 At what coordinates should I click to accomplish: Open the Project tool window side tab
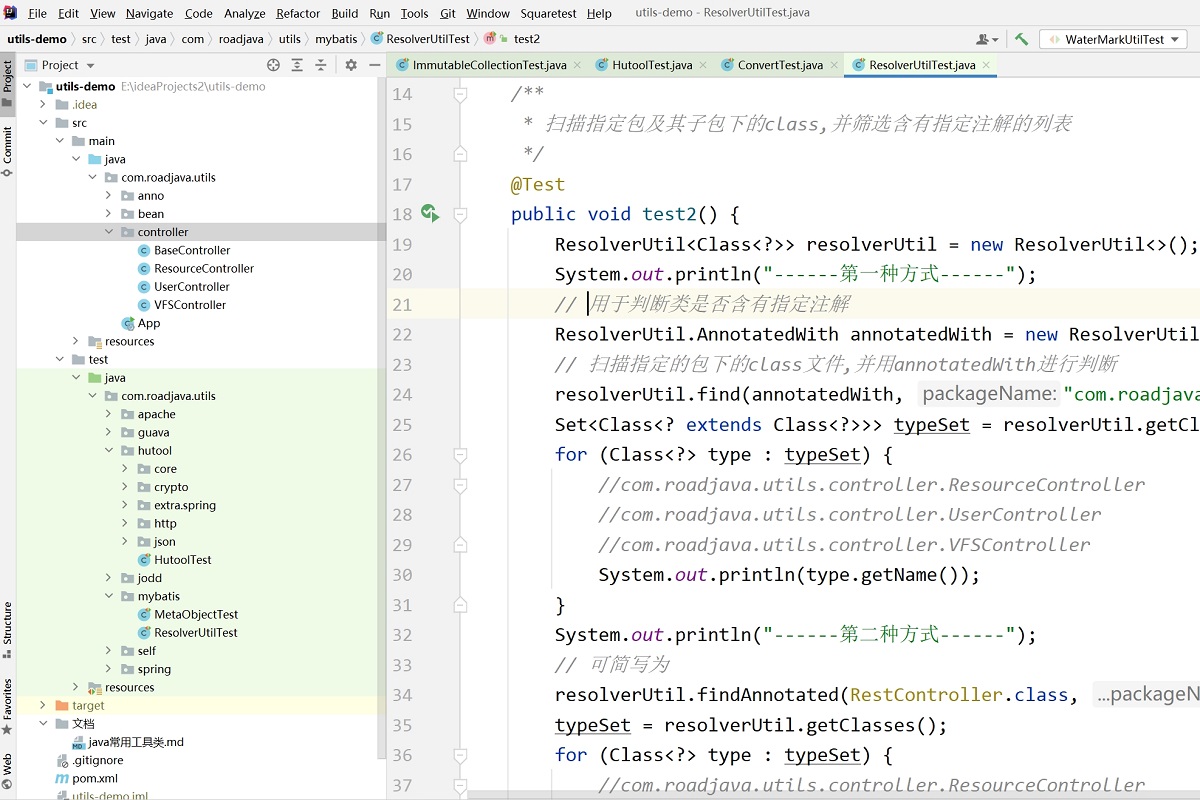coord(8,83)
